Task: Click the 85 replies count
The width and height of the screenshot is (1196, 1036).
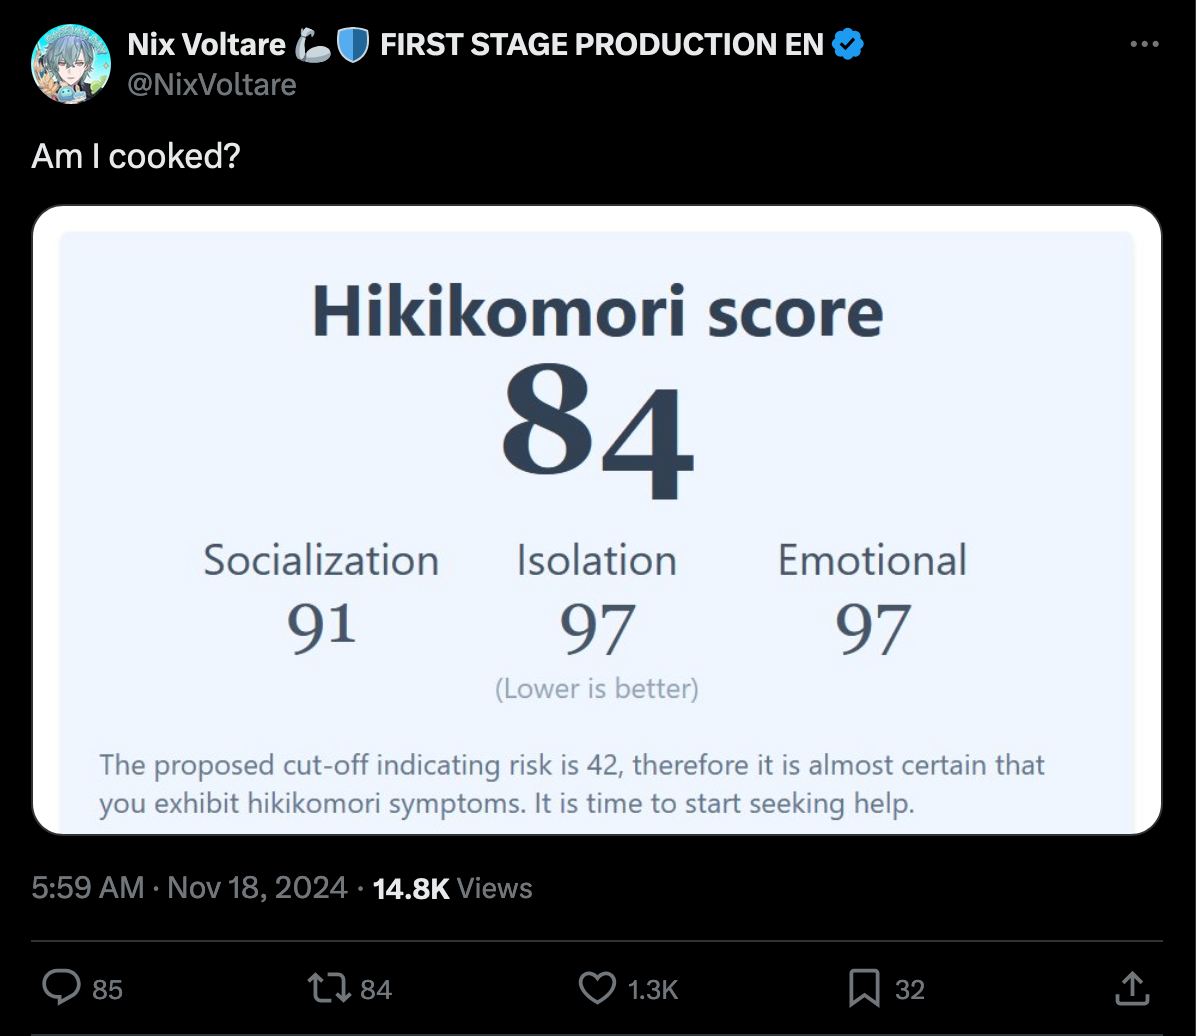Action: click(107, 989)
